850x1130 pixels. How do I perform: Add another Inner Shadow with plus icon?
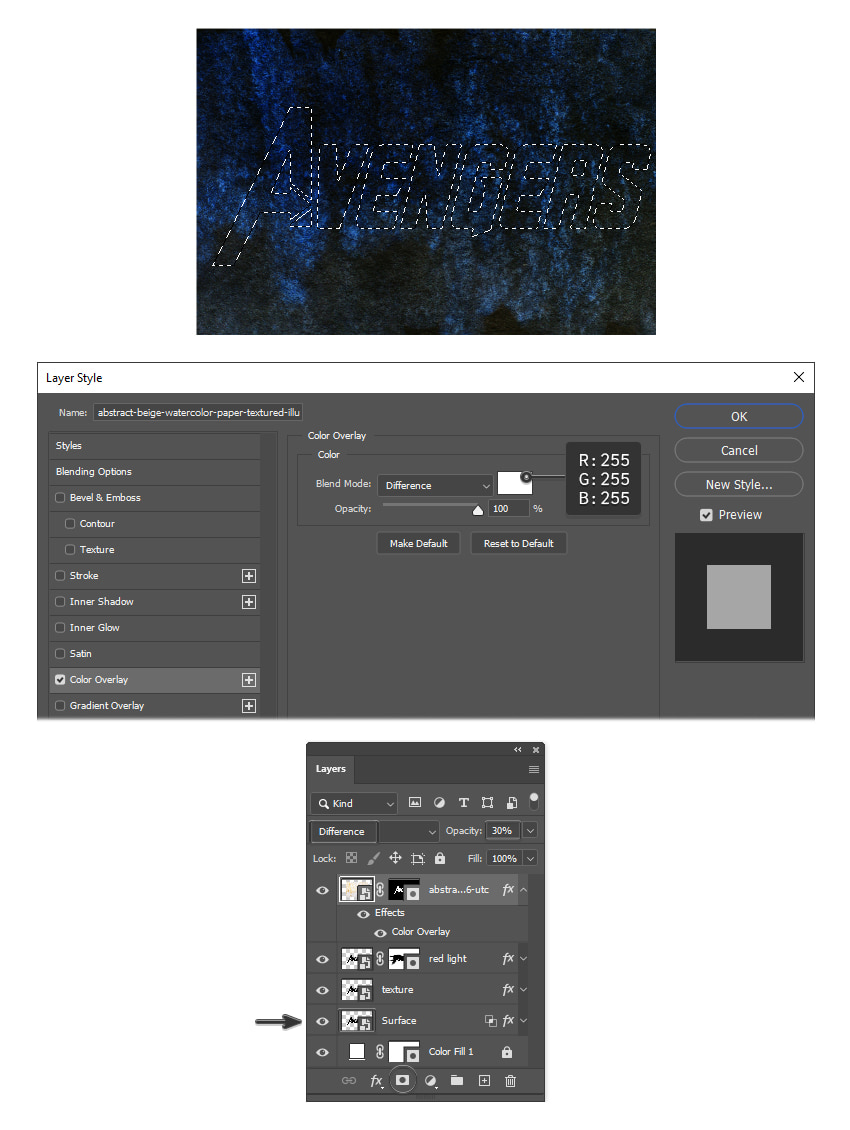tap(249, 602)
